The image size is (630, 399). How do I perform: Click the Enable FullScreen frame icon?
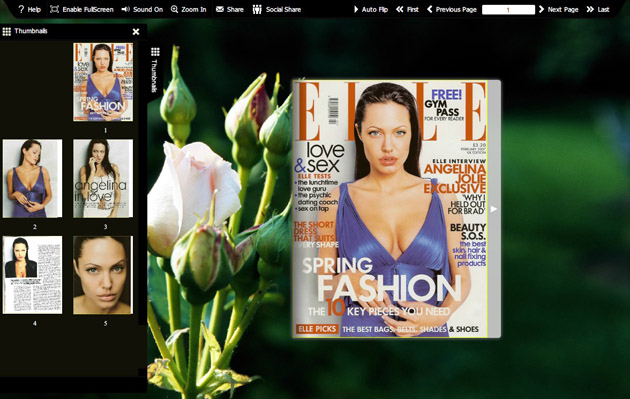click(x=54, y=9)
